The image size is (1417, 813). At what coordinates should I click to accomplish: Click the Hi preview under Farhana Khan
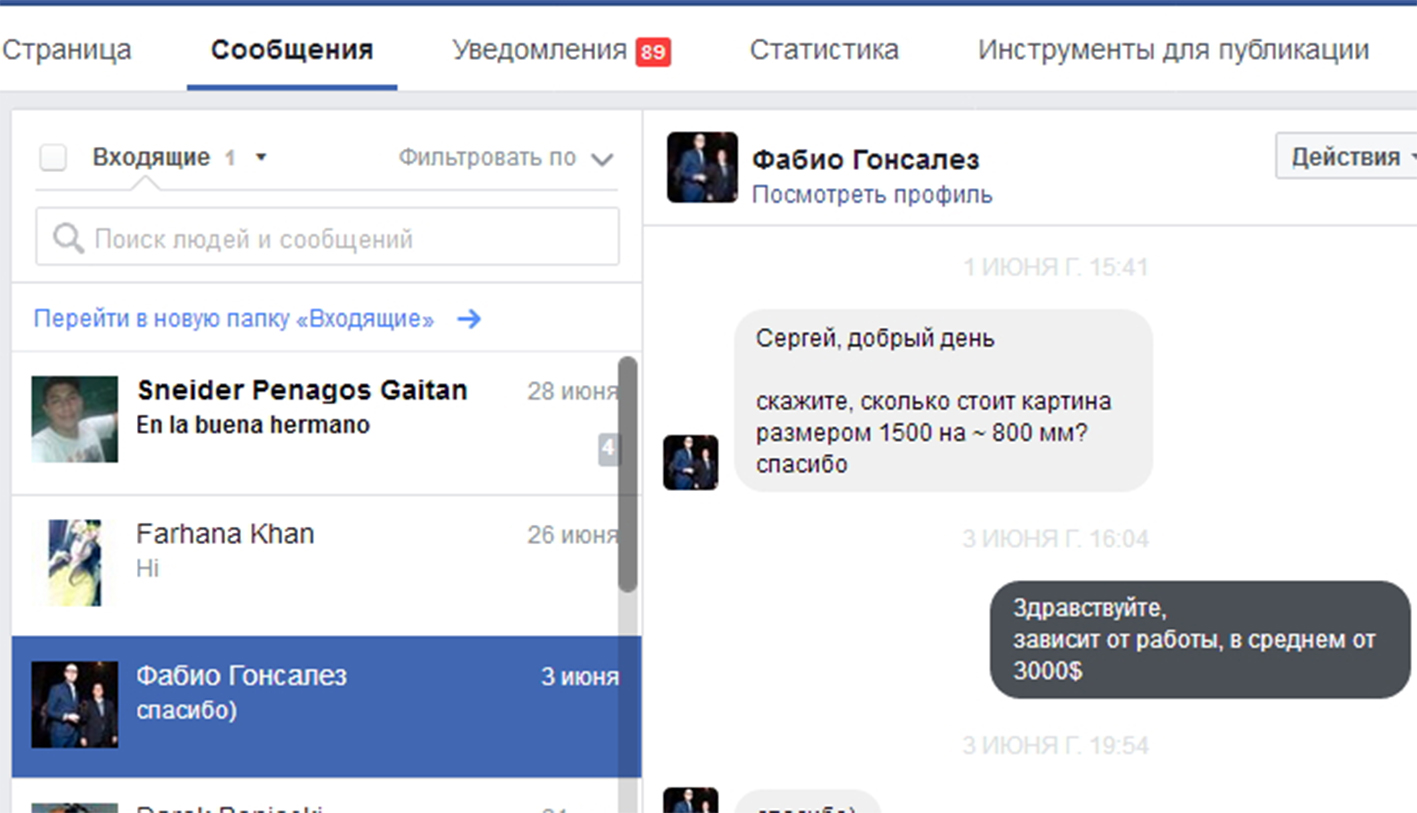coord(147,568)
